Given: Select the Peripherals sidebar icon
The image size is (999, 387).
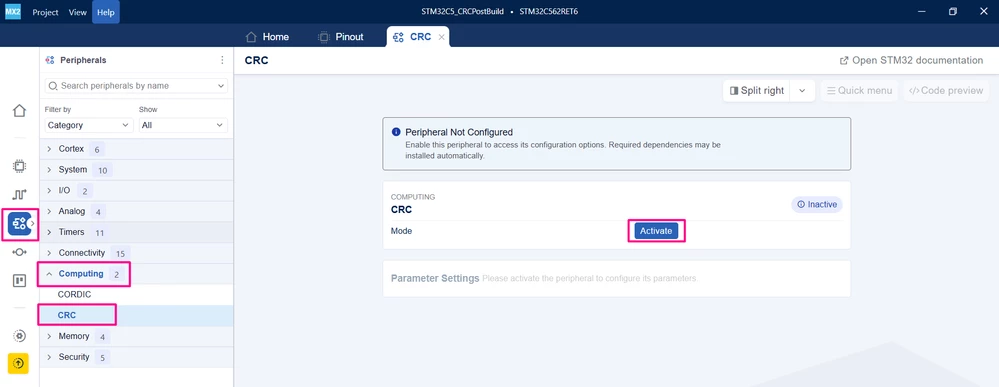Looking at the screenshot, I should click(19, 224).
